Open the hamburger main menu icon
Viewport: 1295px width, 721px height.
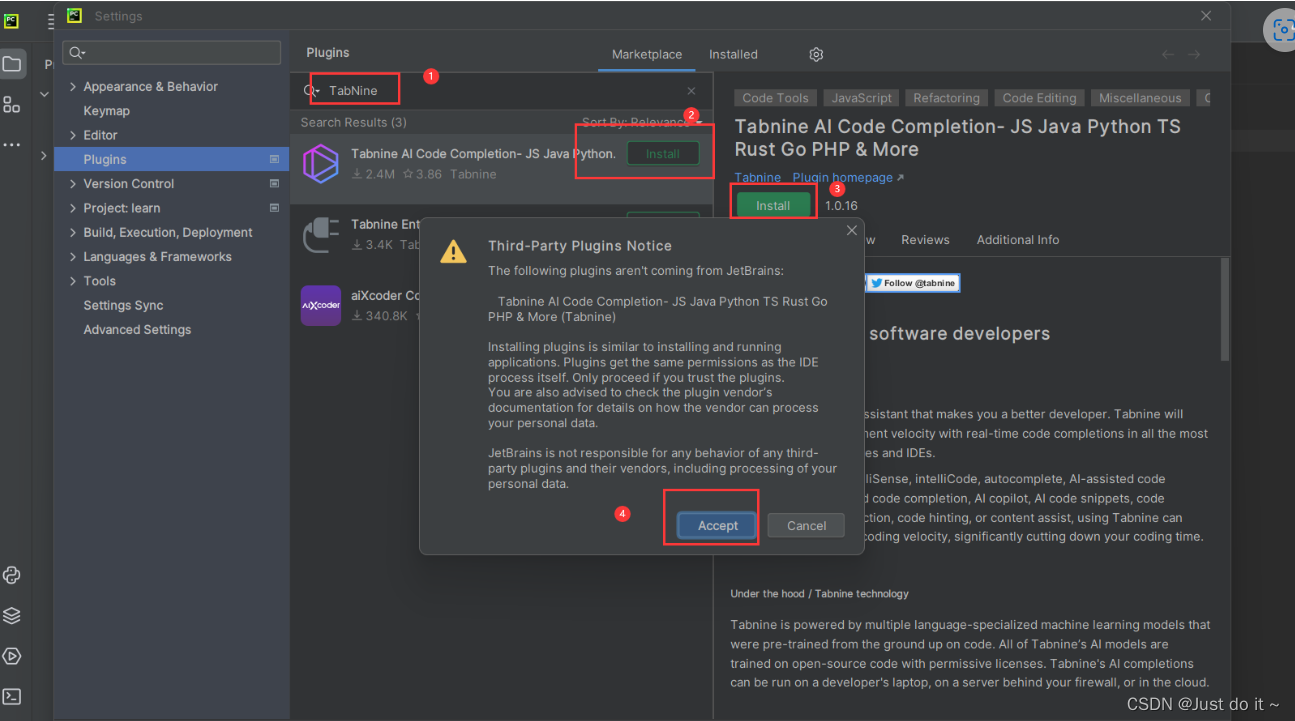point(50,20)
